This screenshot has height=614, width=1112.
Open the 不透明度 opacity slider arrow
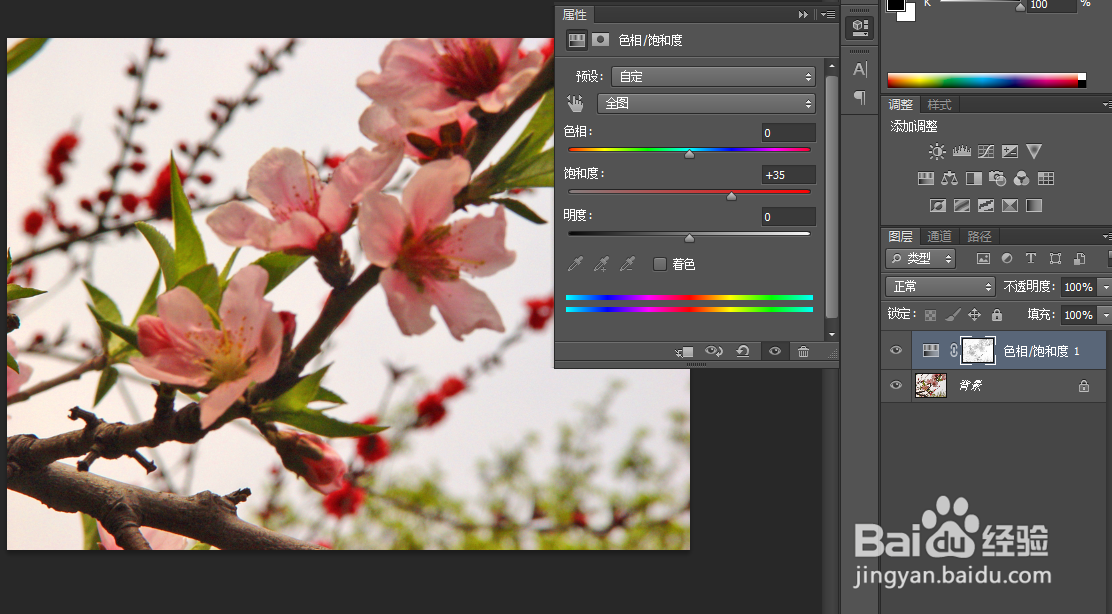pos(1105,286)
